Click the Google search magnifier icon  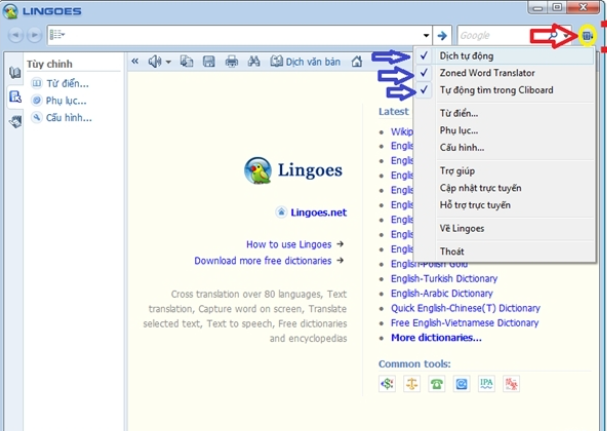click(554, 36)
